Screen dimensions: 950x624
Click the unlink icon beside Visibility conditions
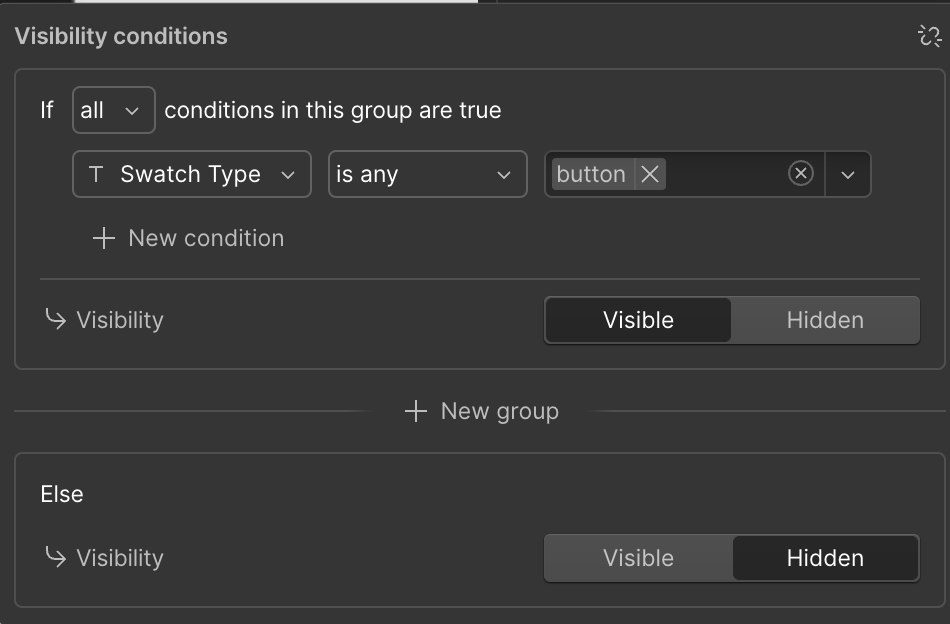(929, 37)
